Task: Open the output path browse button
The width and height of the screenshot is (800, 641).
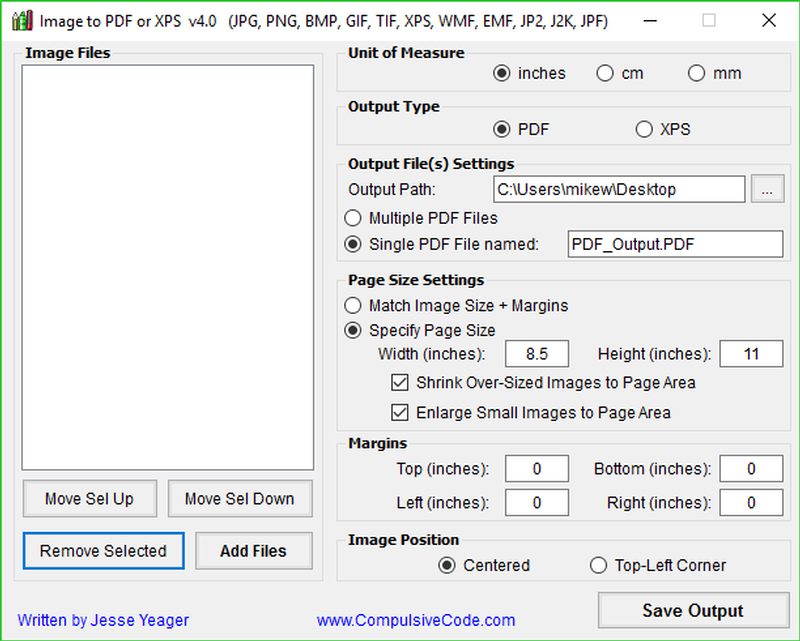Action: point(767,189)
